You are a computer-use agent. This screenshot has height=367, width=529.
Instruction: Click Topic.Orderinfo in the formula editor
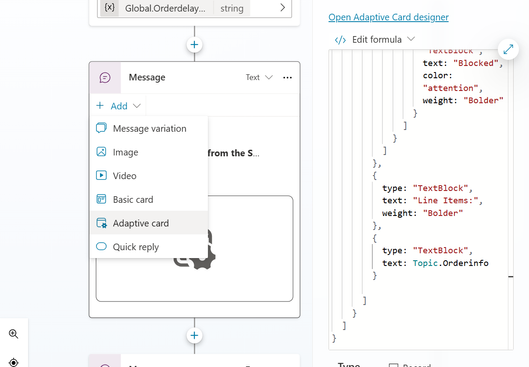pos(450,263)
